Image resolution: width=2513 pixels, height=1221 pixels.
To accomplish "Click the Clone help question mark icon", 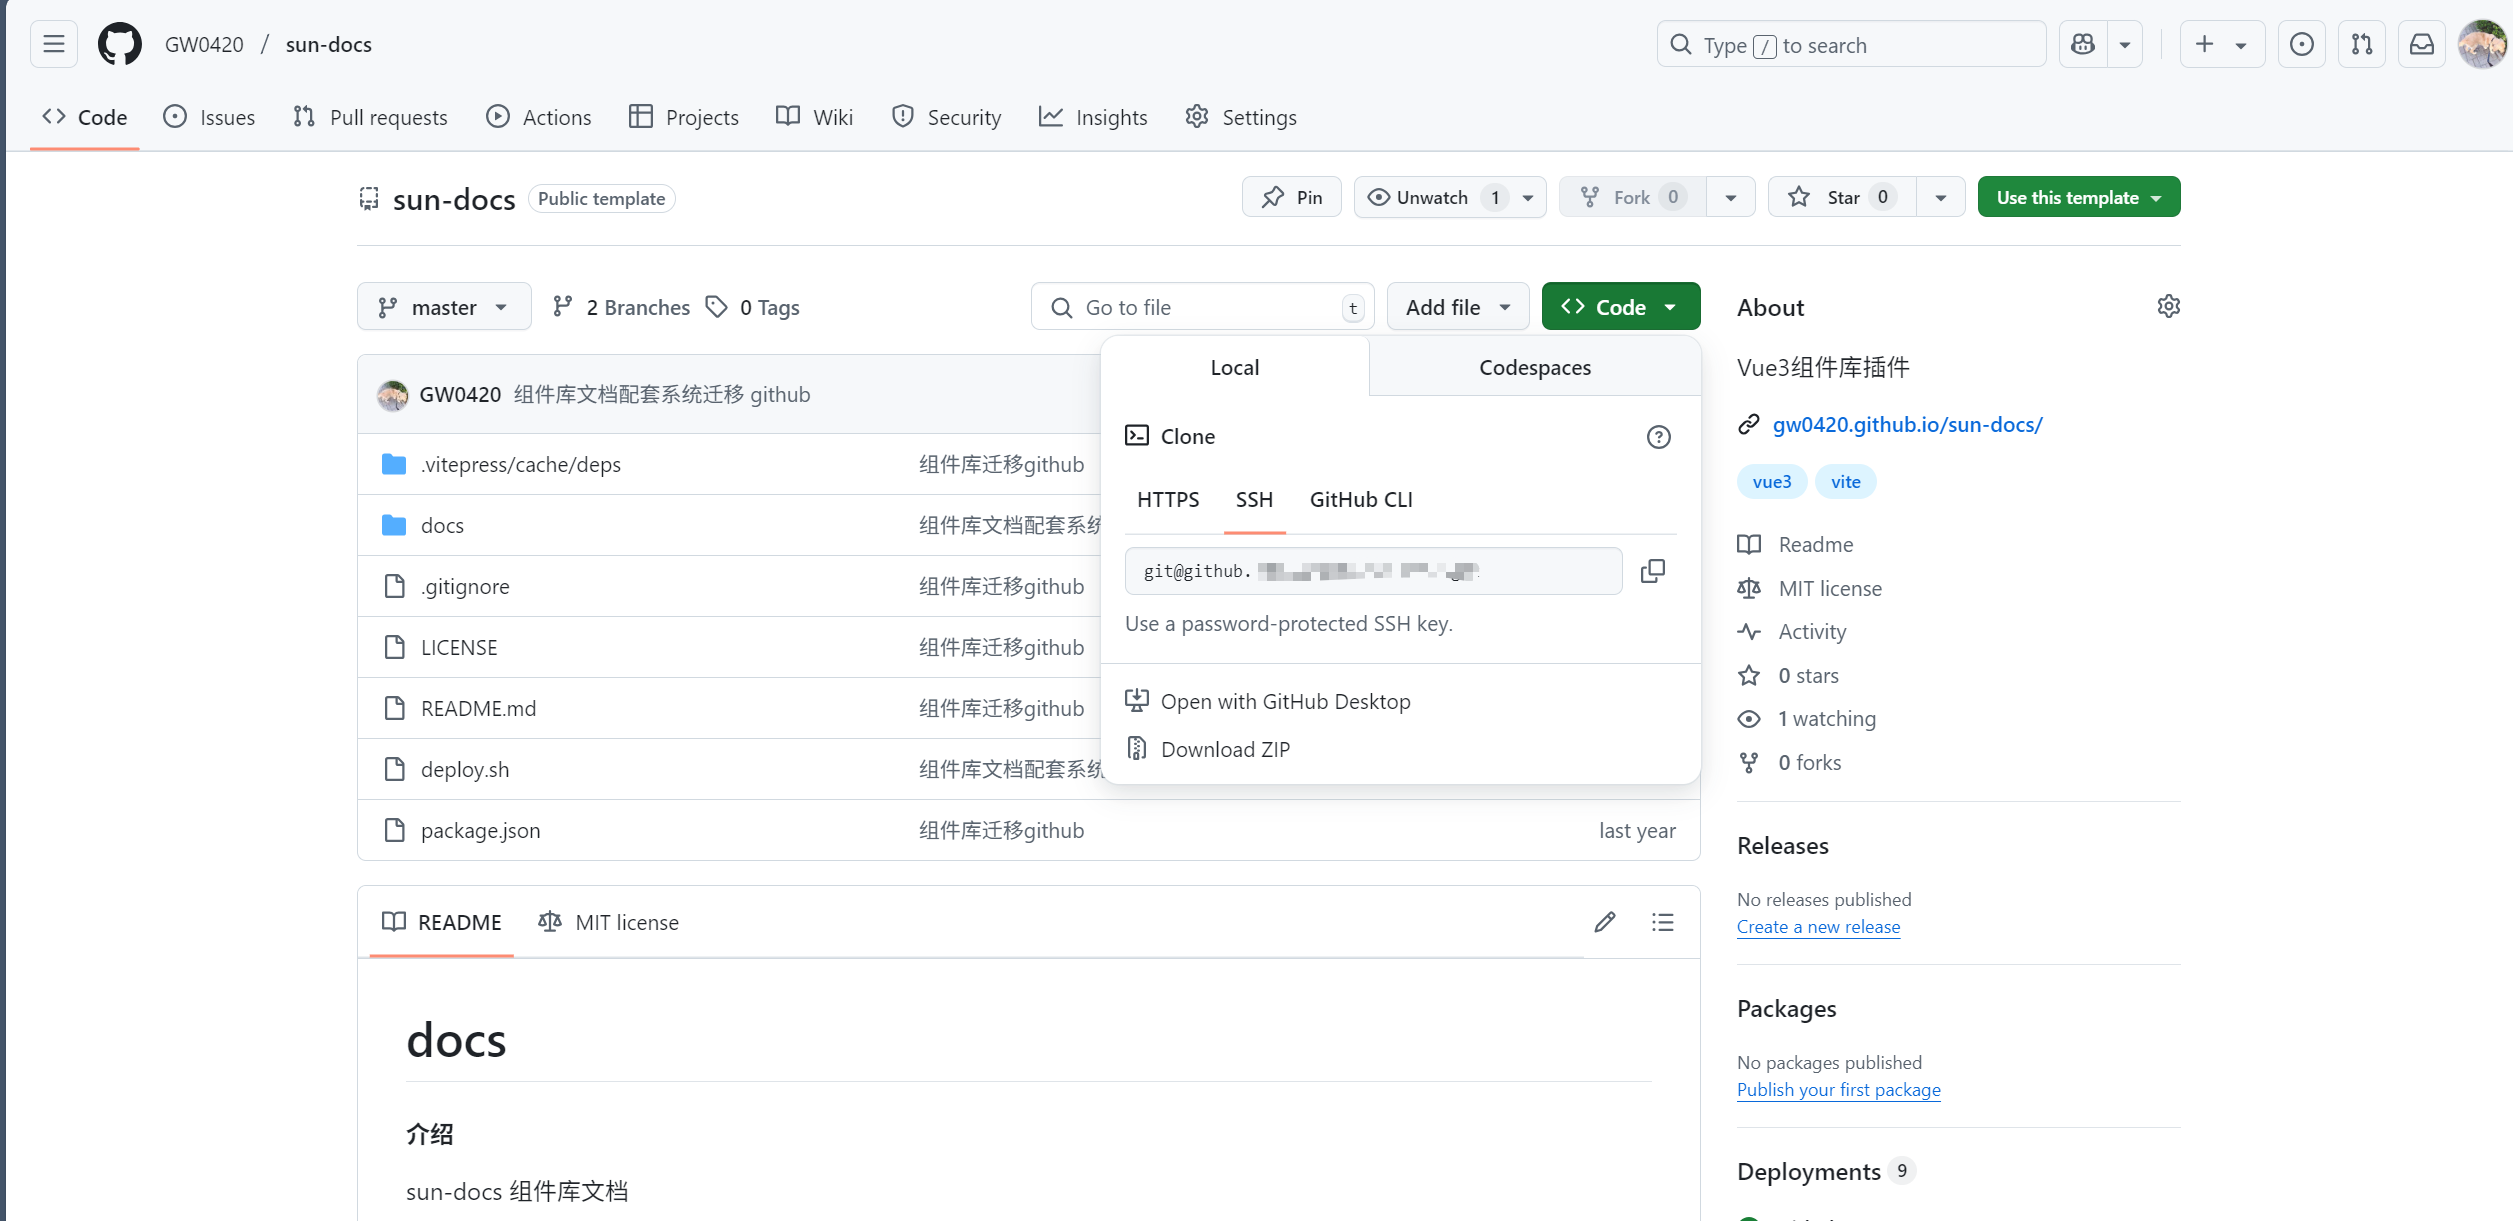I will point(1658,437).
